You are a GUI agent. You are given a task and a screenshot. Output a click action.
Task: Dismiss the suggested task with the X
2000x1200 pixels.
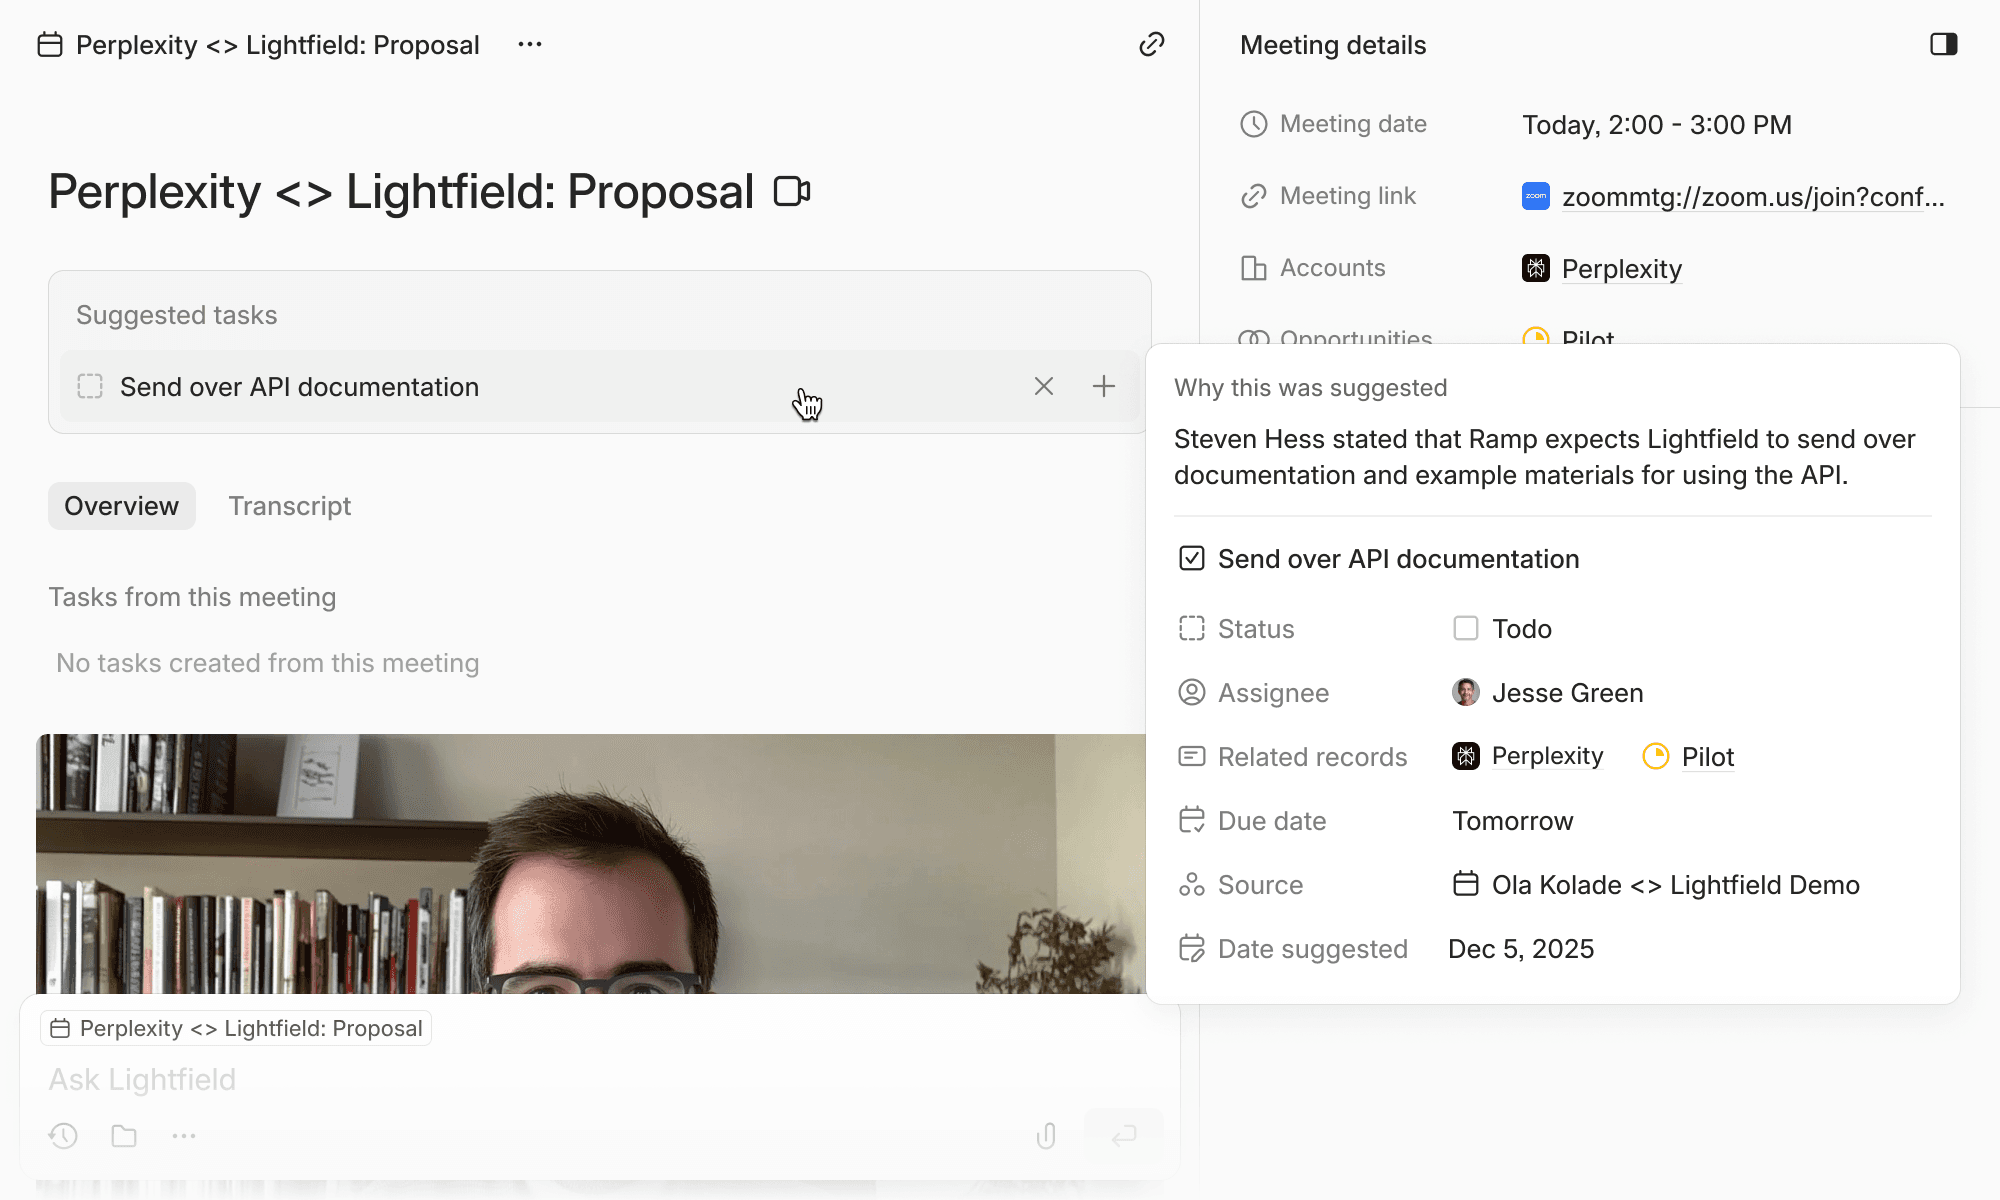1043,386
